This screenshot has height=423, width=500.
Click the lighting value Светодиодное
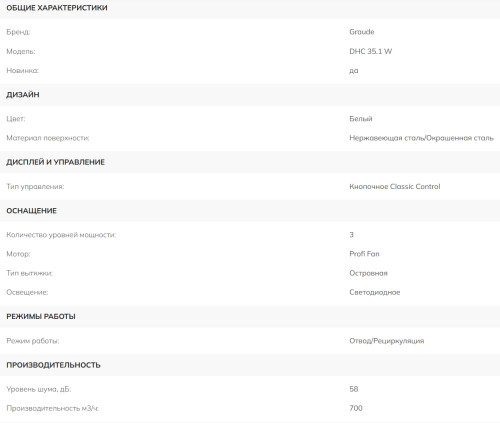pyautogui.click(x=375, y=292)
